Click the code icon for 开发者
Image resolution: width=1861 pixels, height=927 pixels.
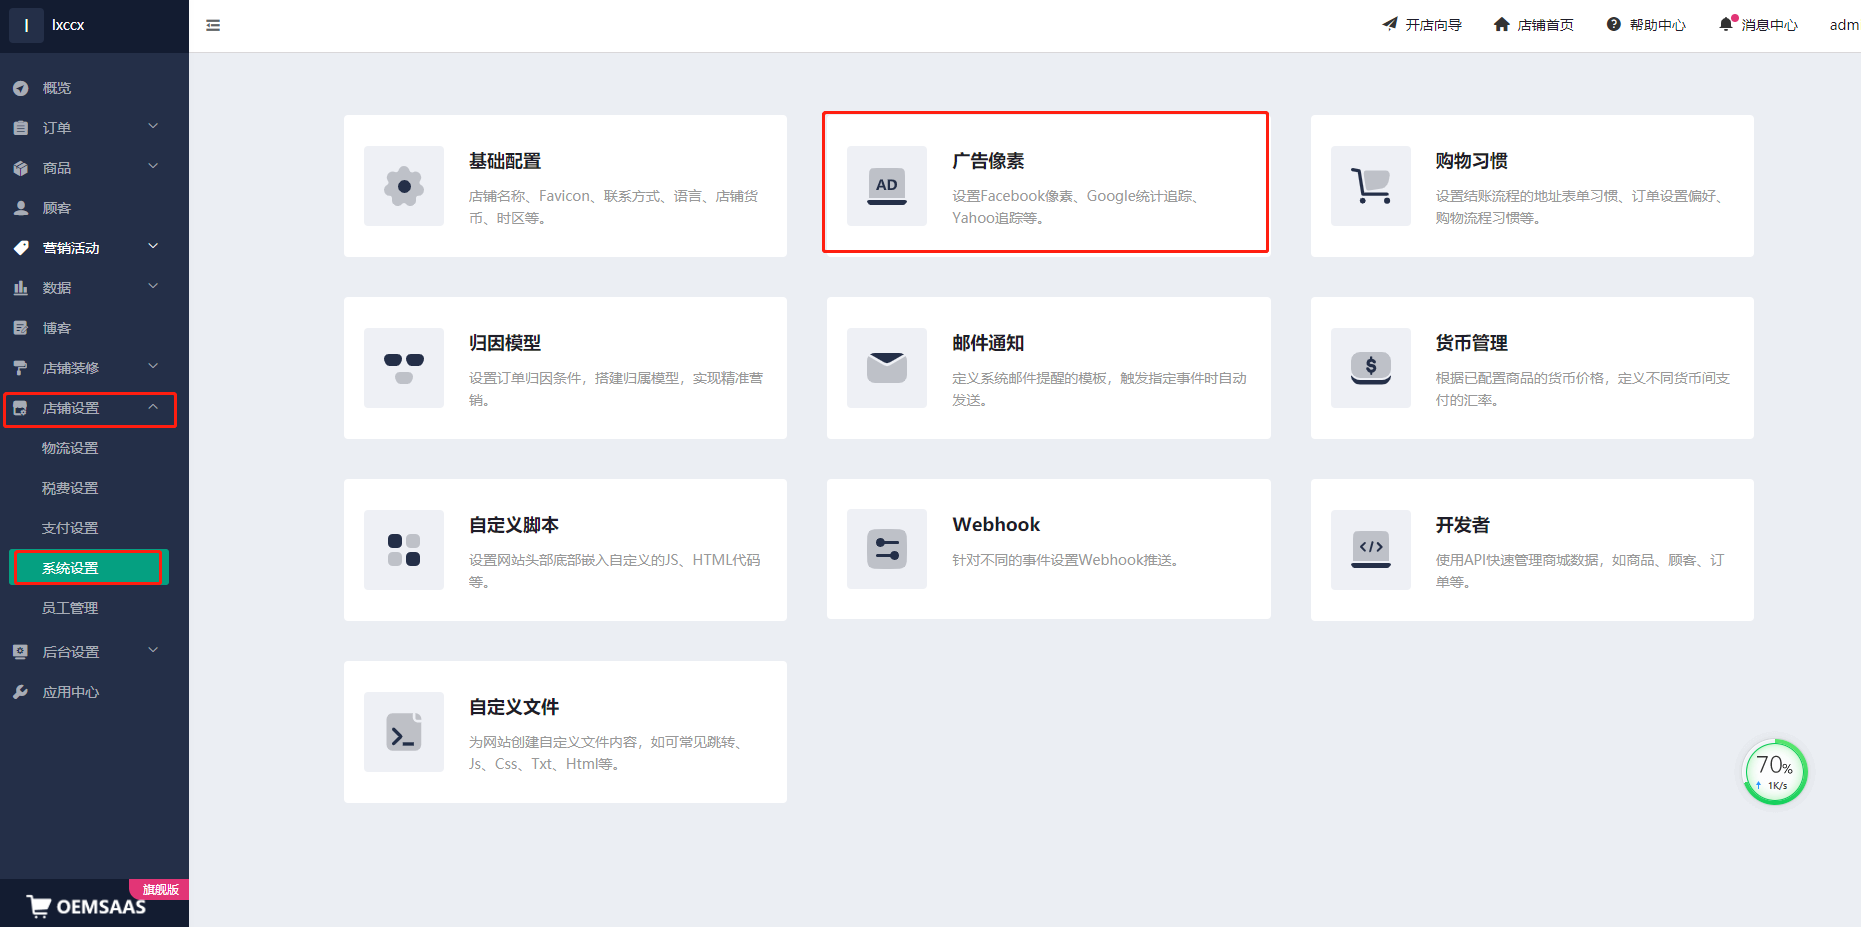click(x=1371, y=549)
